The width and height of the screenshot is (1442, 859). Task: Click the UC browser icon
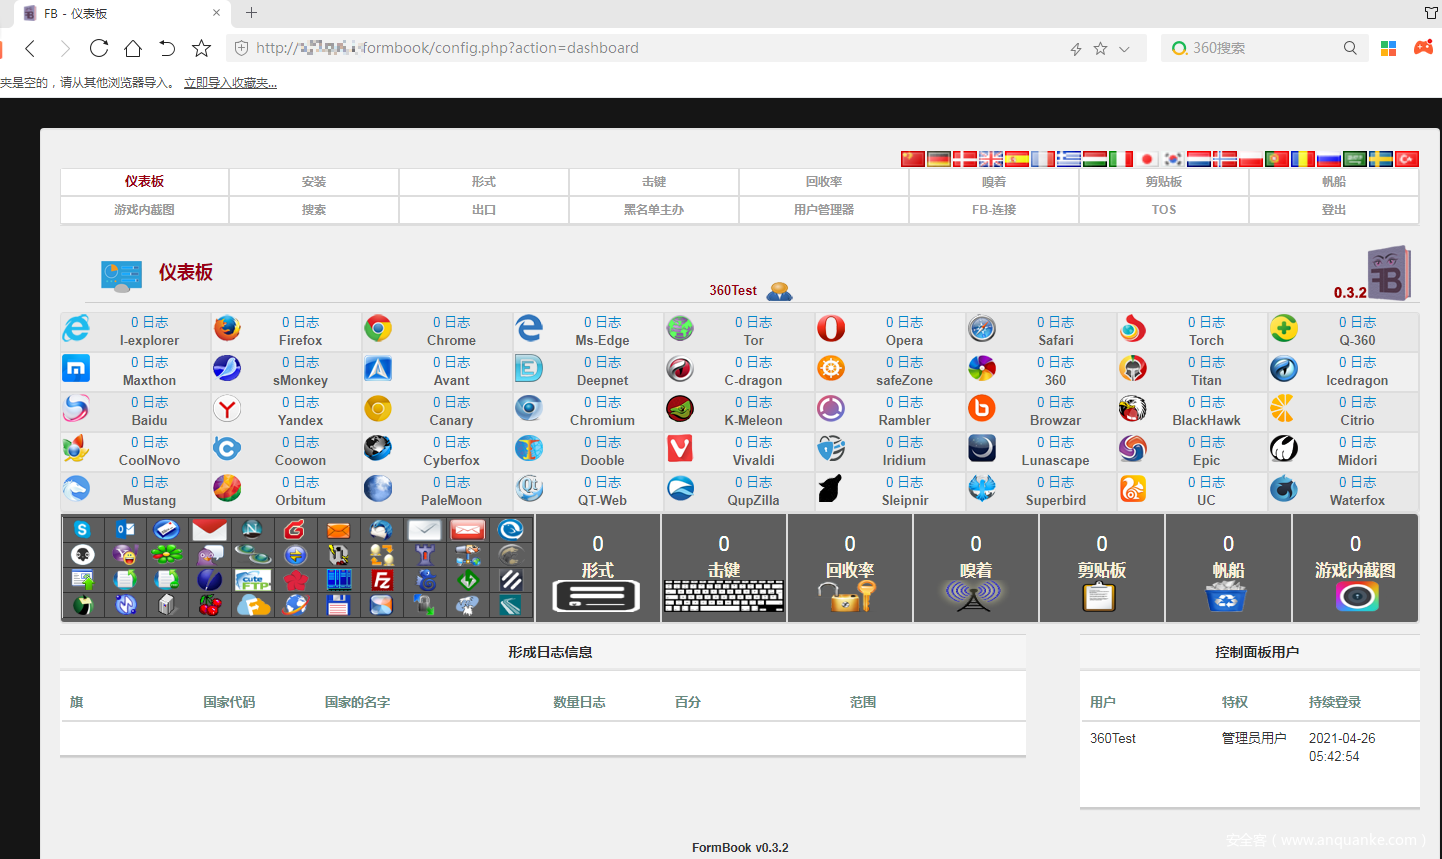point(1133,488)
